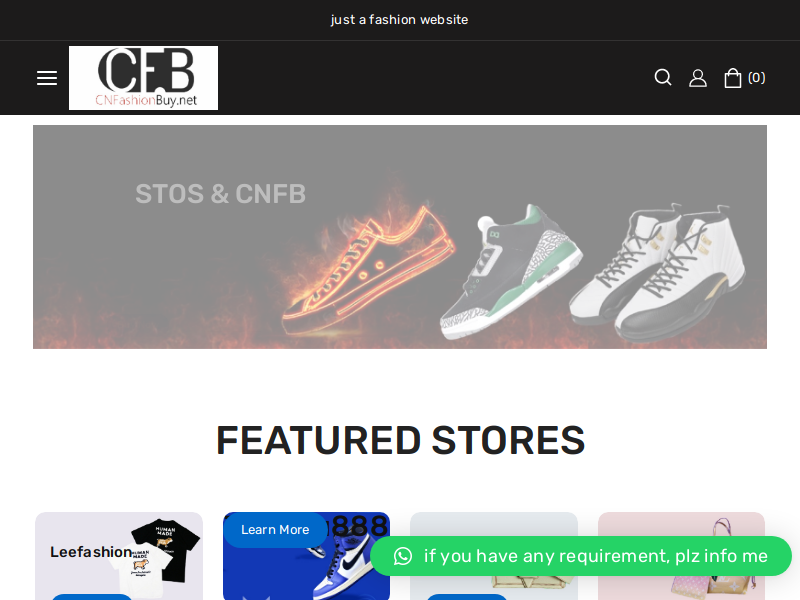Click the cart item count (0)
800x600 pixels.
click(x=757, y=78)
